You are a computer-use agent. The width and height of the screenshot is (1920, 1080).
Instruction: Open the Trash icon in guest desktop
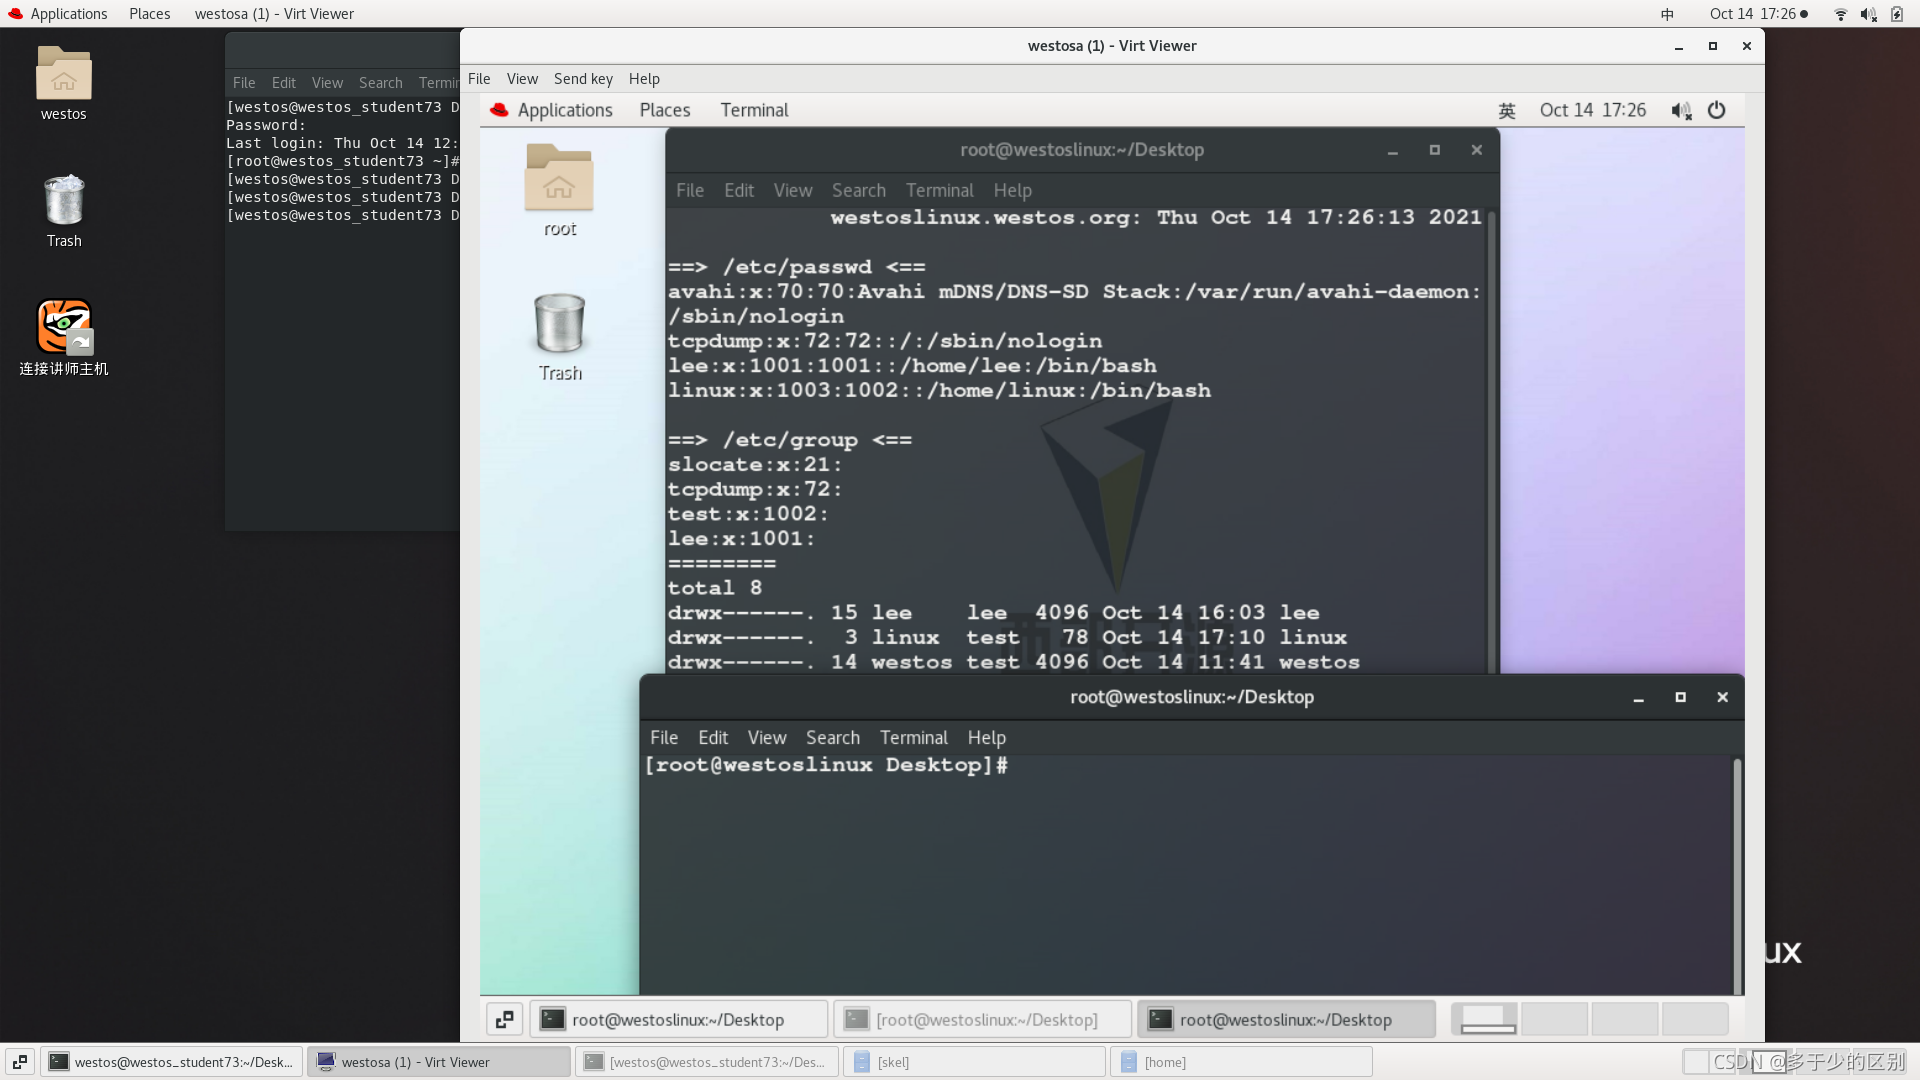(x=559, y=325)
